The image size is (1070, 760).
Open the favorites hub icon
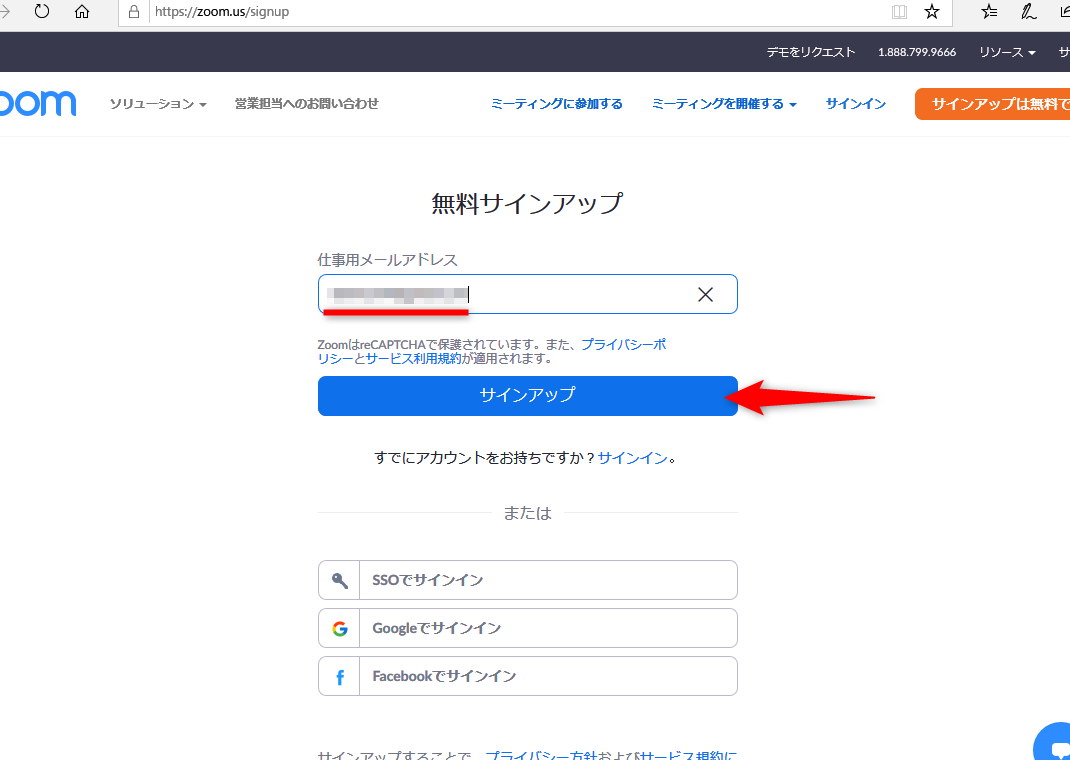tap(989, 12)
